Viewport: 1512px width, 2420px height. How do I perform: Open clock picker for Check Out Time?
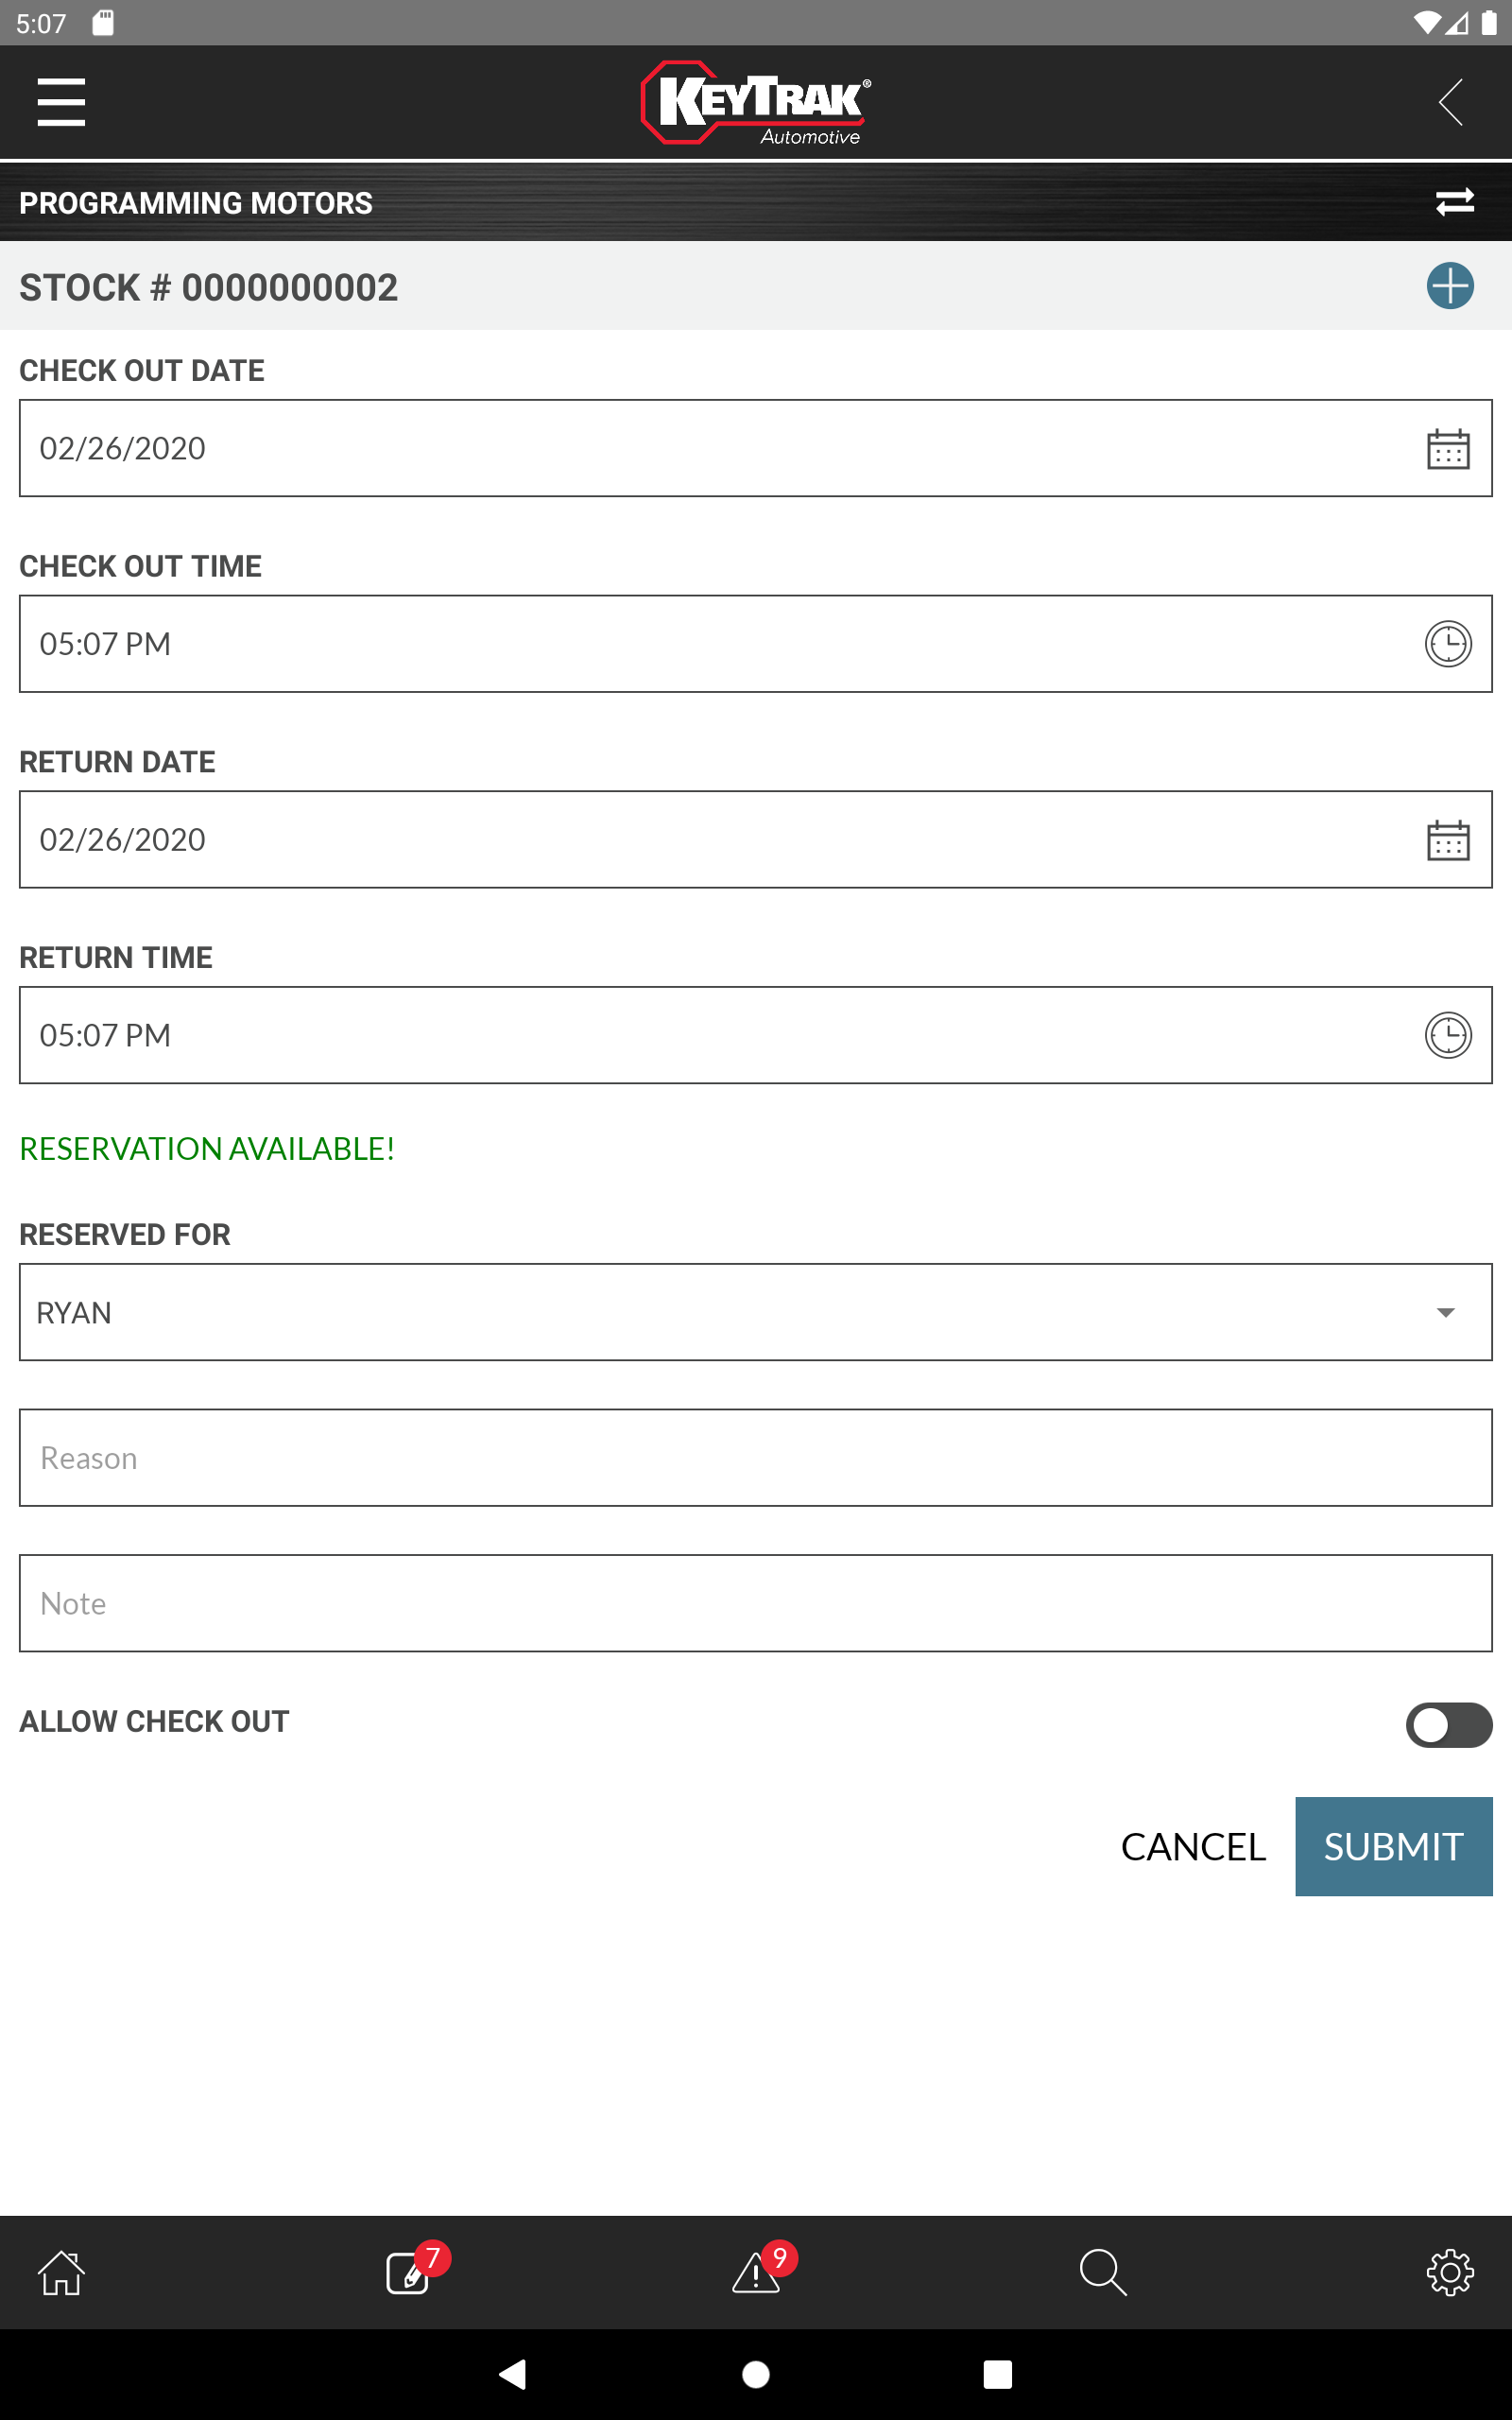point(1447,644)
